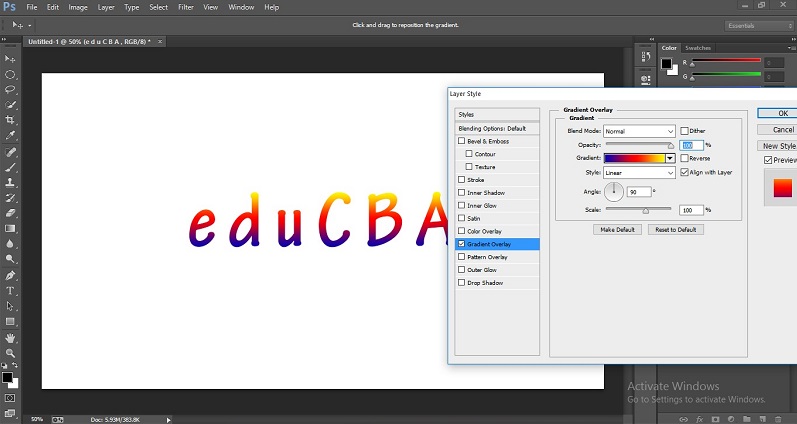Viewport: 797px width, 424px height.
Task: Open the gradient Style Linear dropdown
Action: (x=639, y=173)
